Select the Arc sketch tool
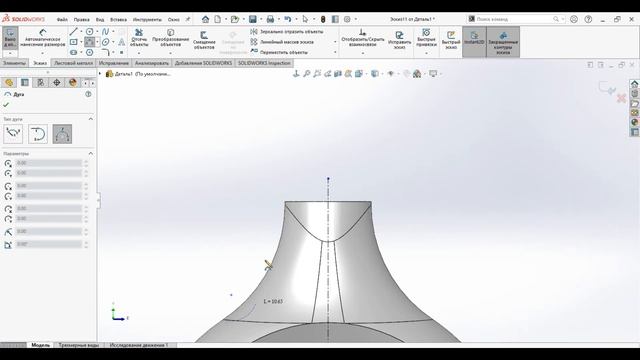This screenshot has width=640, height=360. pos(89,42)
